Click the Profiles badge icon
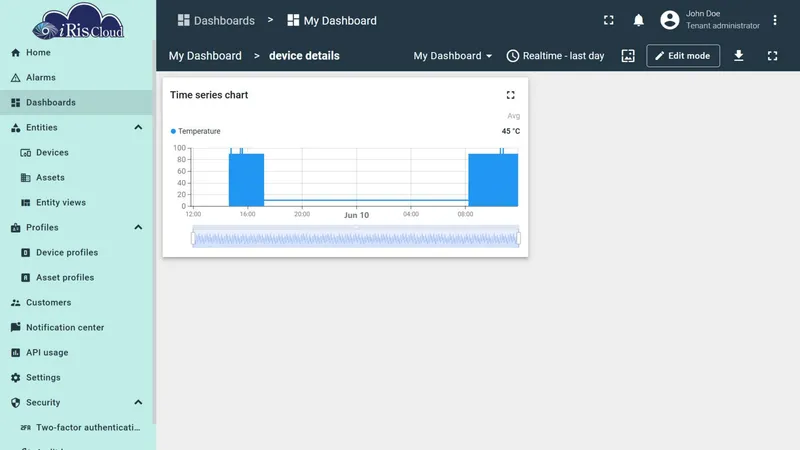800x450 pixels. tap(15, 228)
